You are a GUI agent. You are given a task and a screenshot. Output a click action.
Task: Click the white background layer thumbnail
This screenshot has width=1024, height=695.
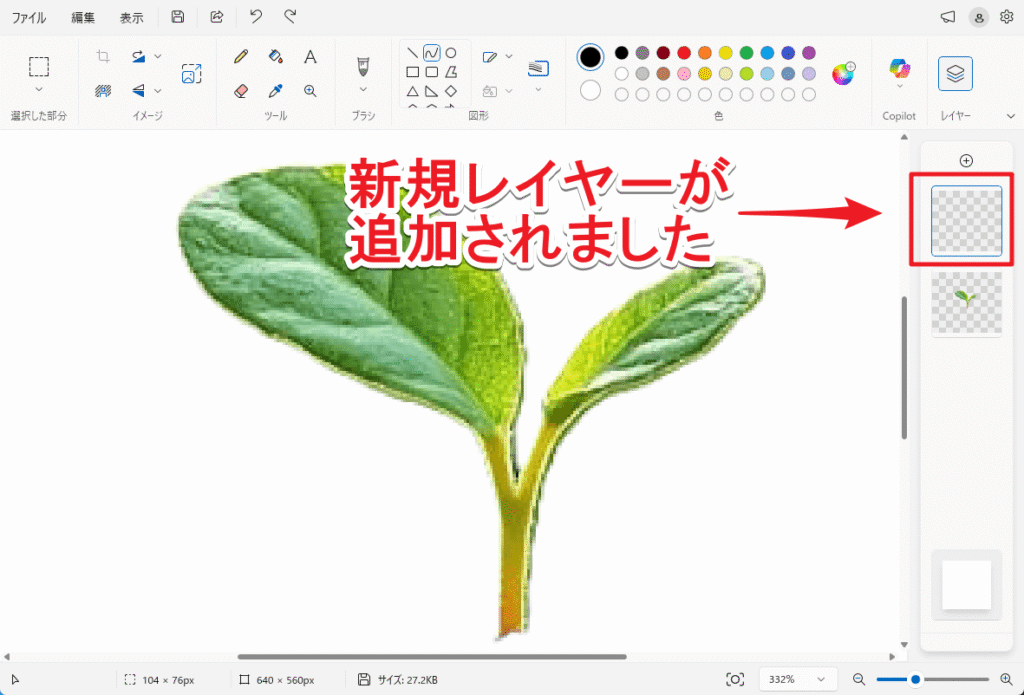(x=966, y=585)
